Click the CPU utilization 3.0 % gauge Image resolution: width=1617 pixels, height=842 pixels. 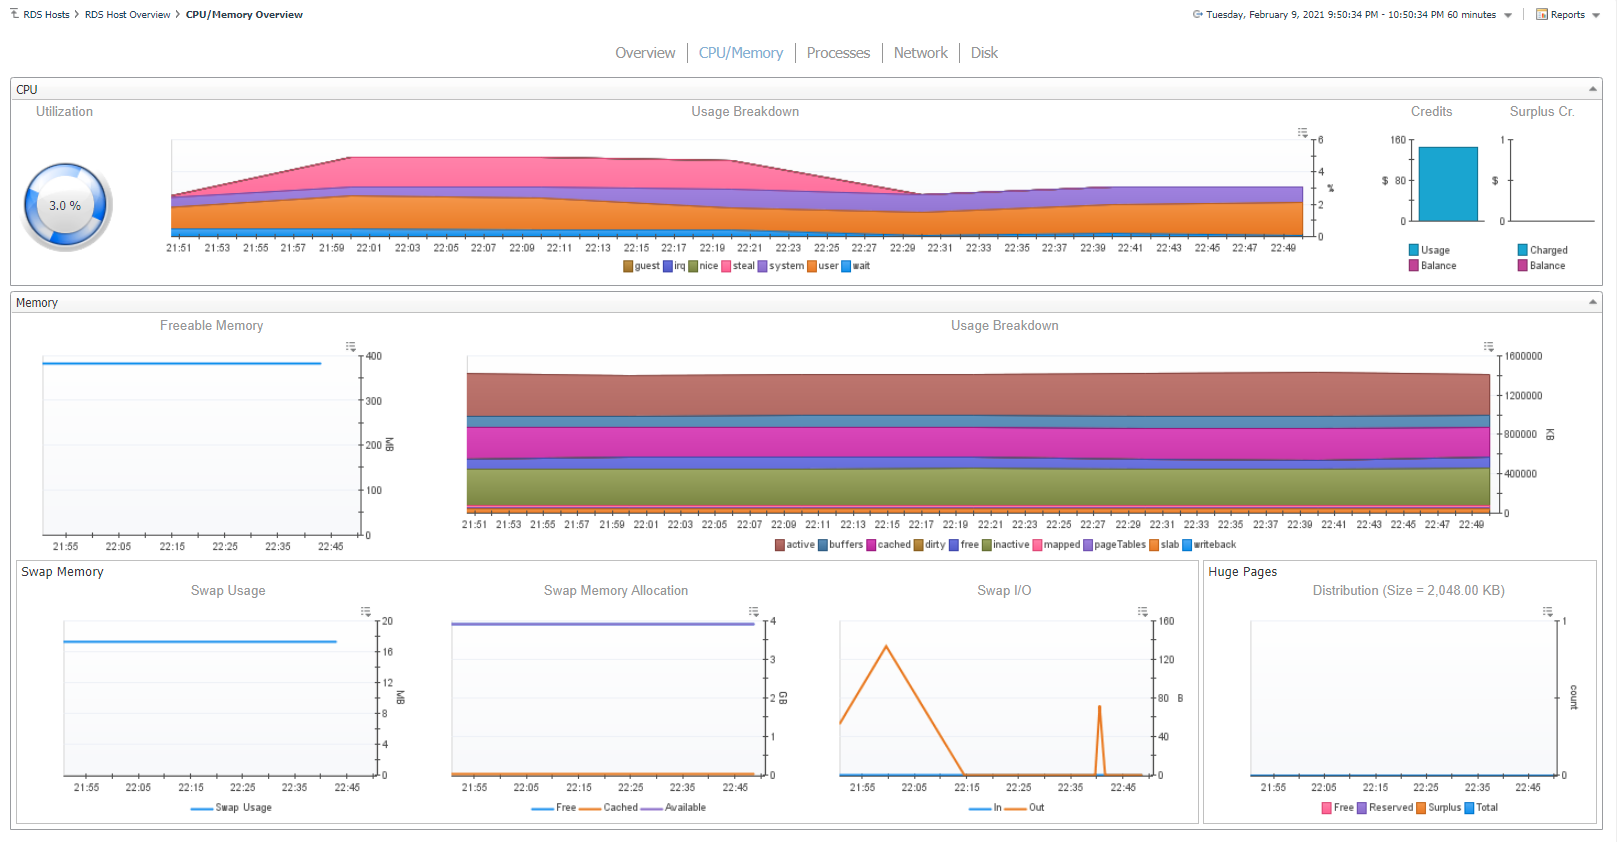(66, 206)
